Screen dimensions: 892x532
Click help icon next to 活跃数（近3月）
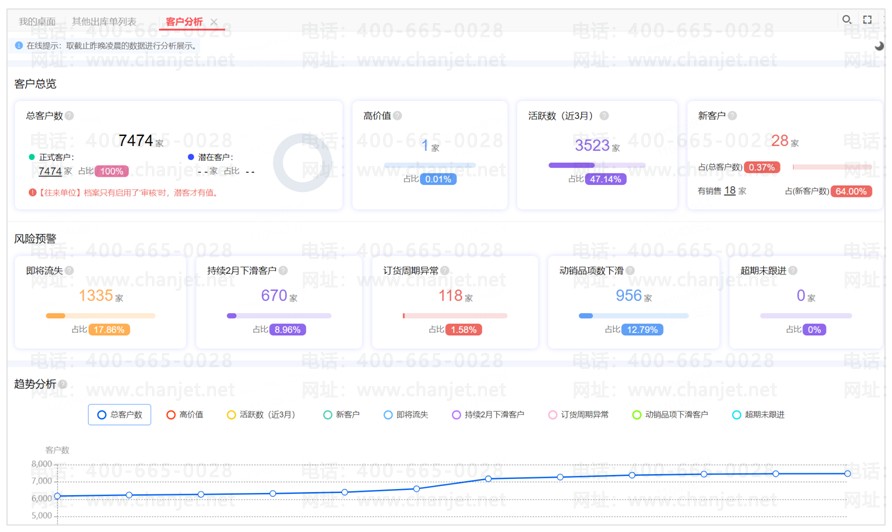point(604,116)
